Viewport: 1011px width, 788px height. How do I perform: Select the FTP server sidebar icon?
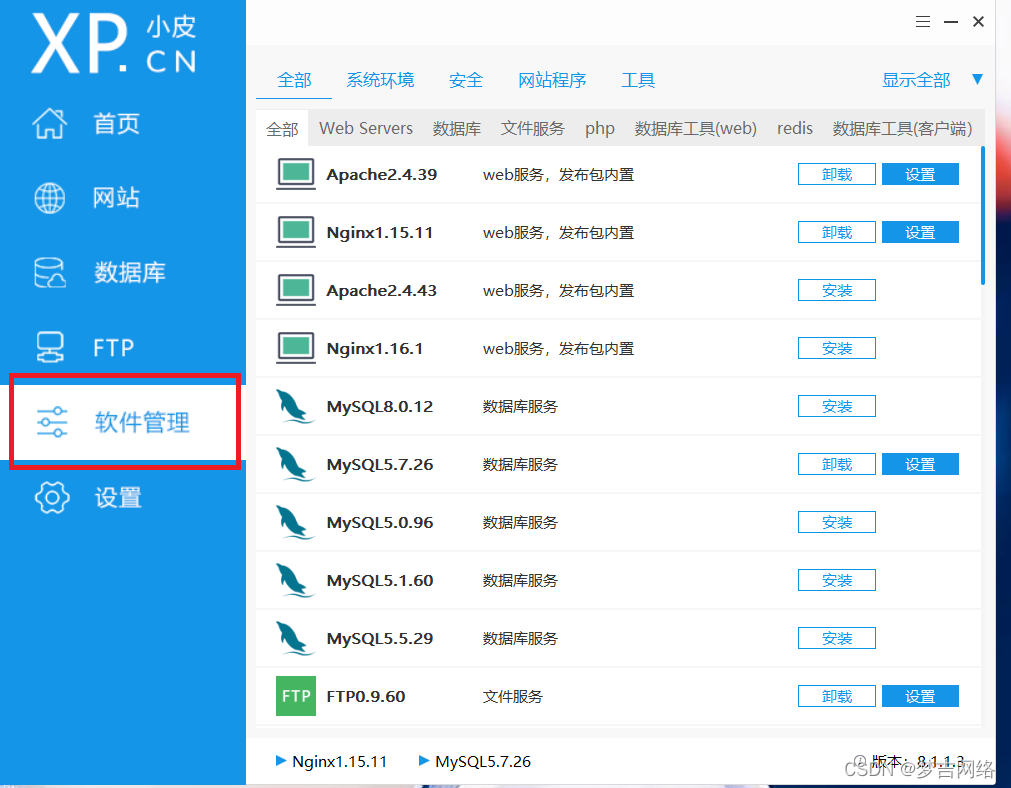(50, 347)
